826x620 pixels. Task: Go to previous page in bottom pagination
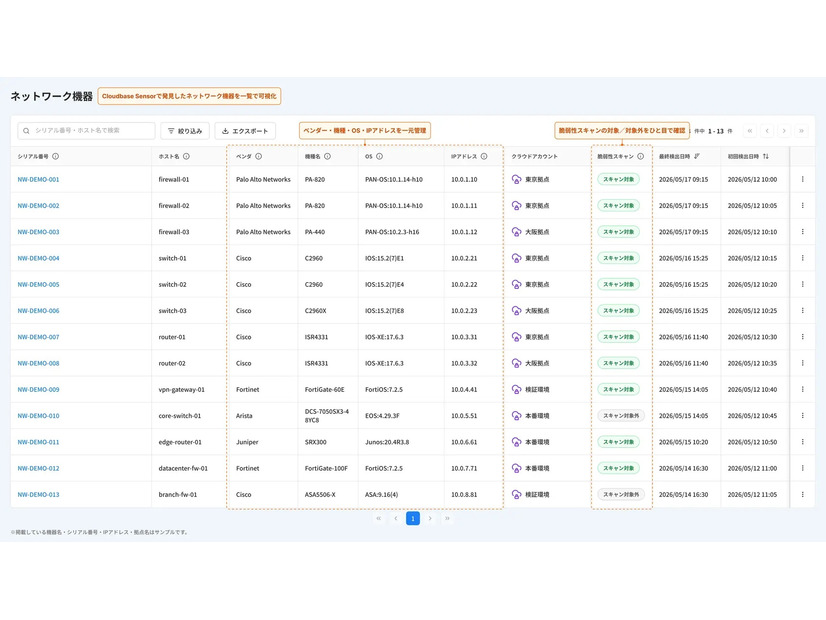(396, 518)
